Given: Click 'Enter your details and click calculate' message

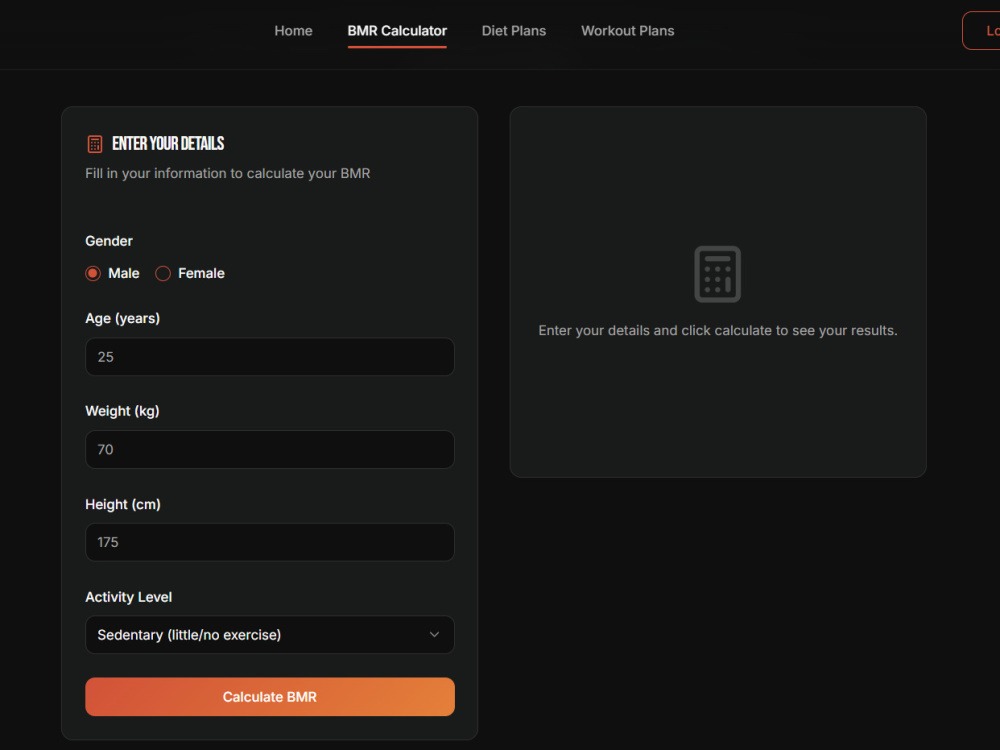Looking at the screenshot, I should [718, 331].
